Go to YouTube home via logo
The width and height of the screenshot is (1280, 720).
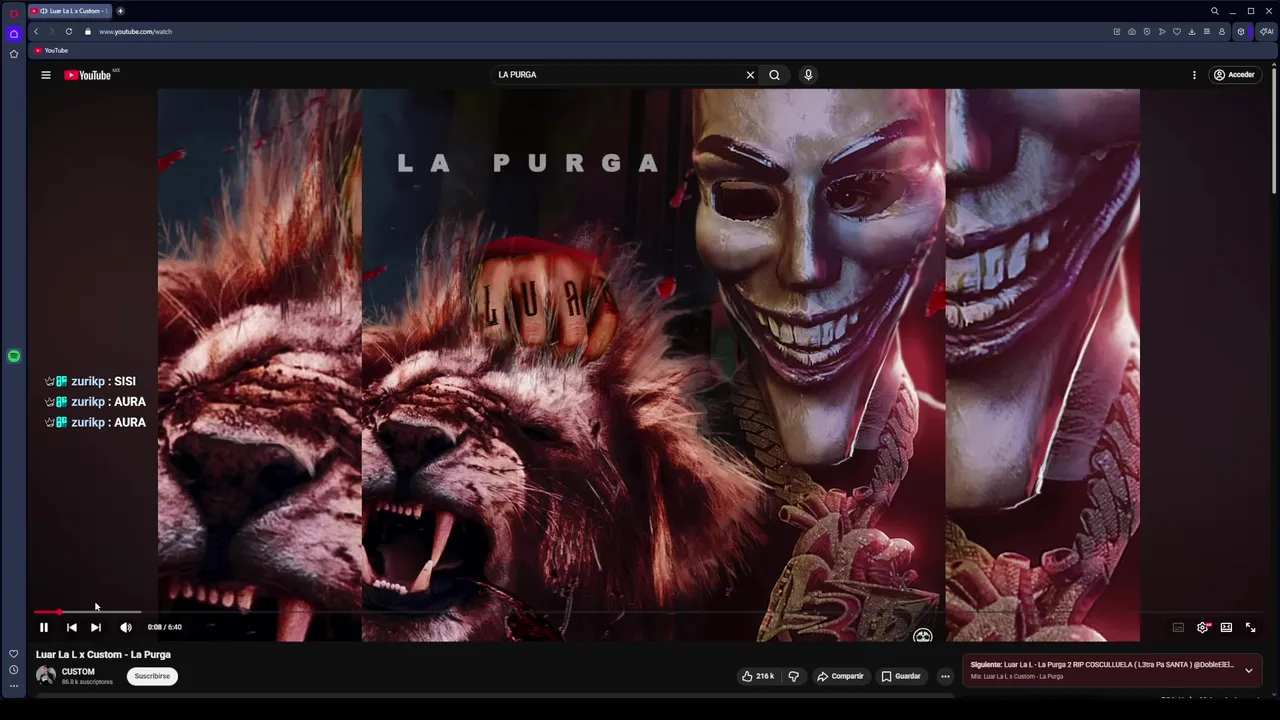88,75
